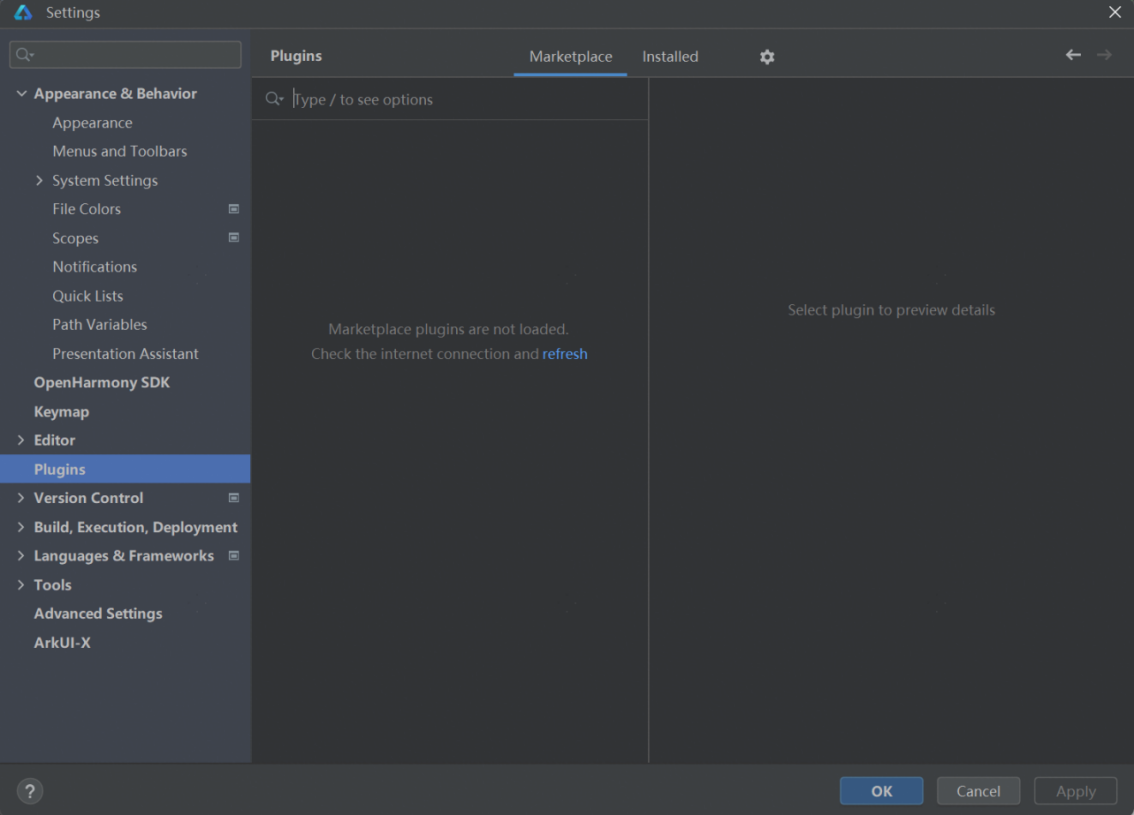Click the project-level icon beside File Colors

click(234, 209)
